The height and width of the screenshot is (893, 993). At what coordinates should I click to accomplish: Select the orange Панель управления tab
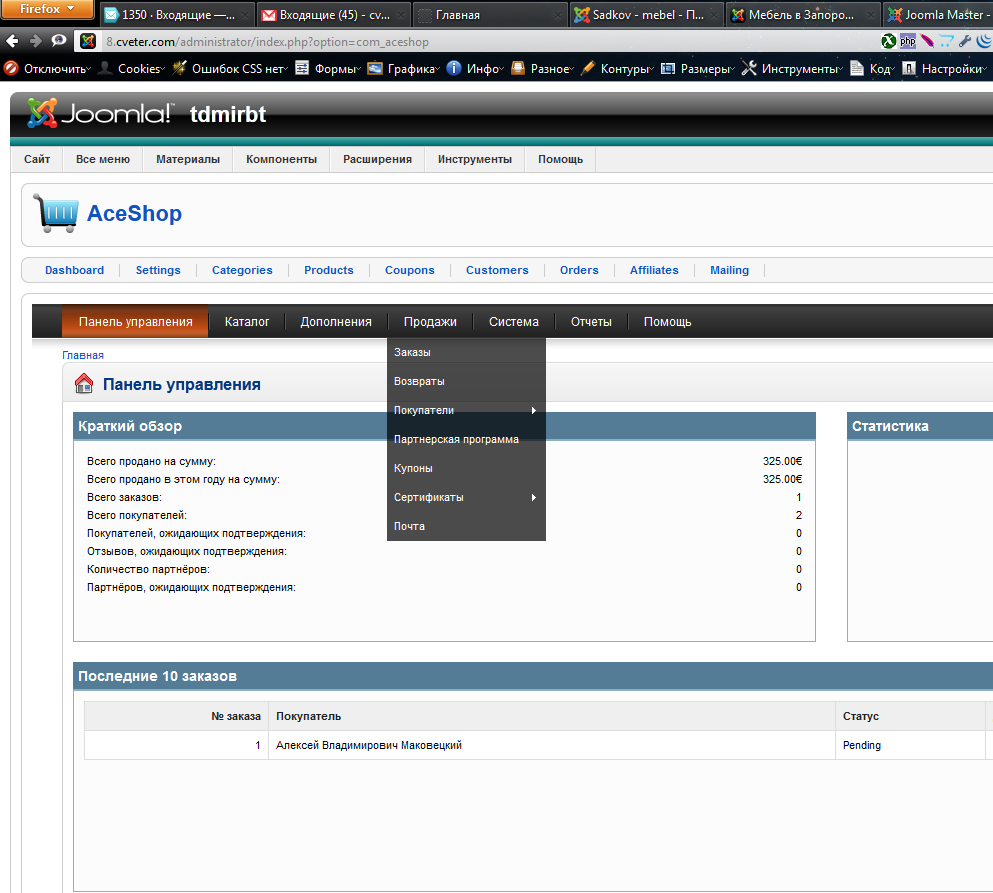point(136,321)
